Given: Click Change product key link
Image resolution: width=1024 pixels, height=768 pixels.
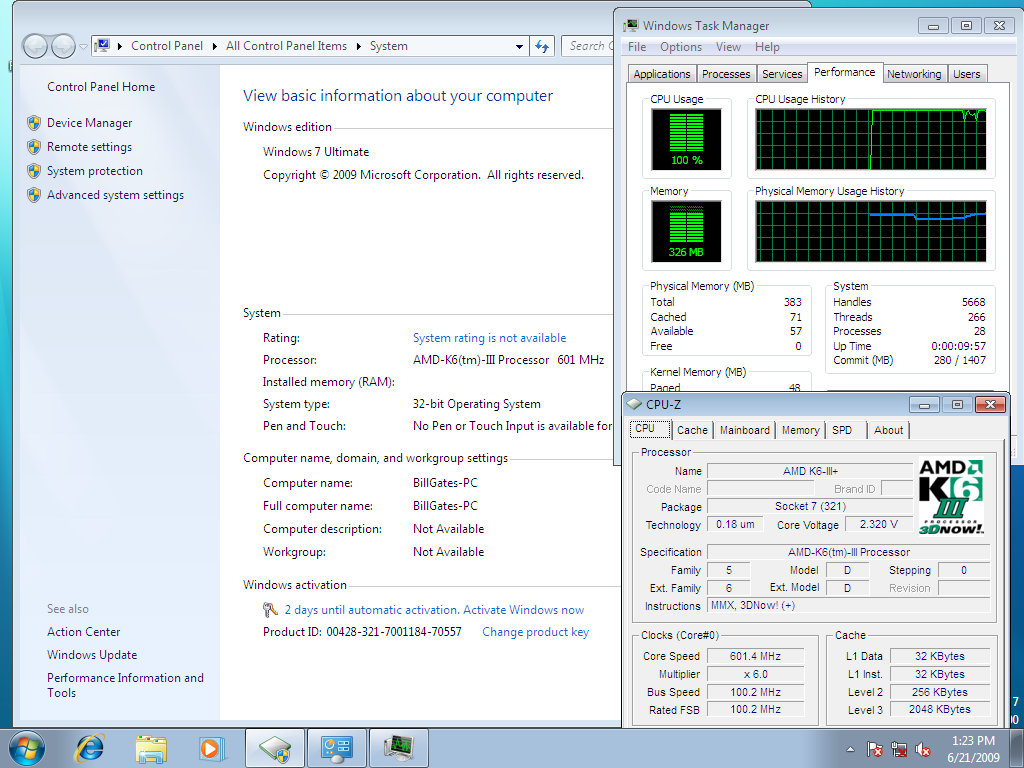Looking at the screenshot, I should click(x=536, y=632).
